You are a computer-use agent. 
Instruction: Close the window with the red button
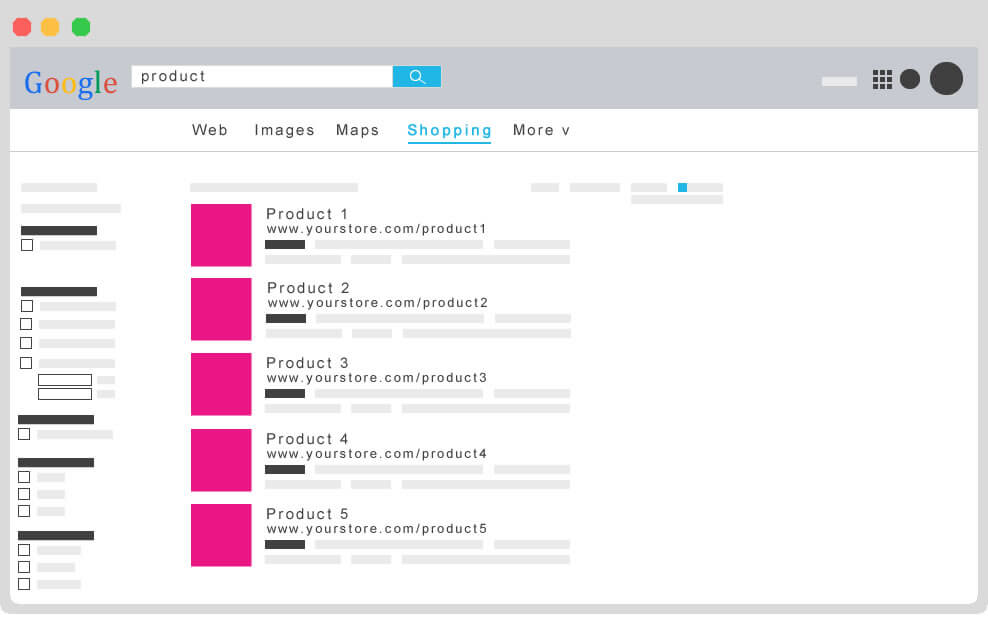[x=22, y=27]
